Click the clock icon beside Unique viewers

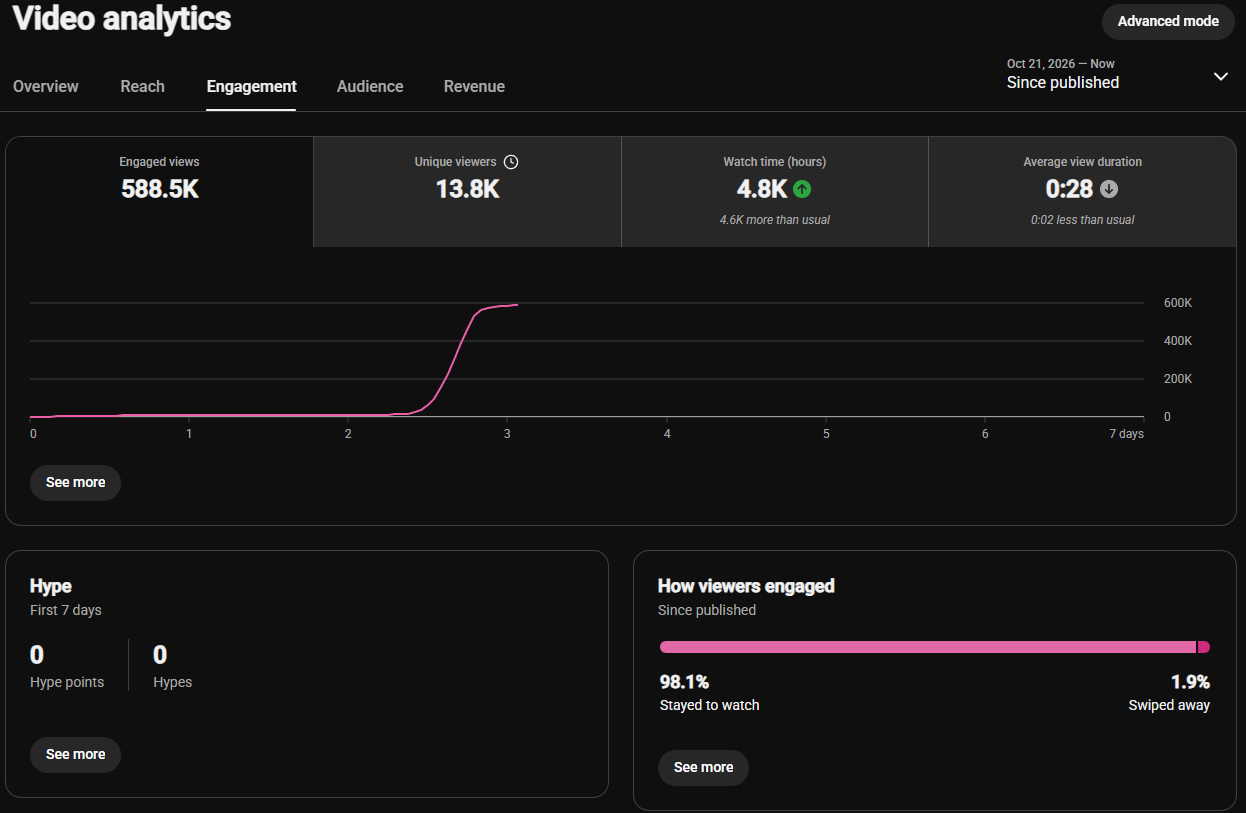[x=511, y=162]
